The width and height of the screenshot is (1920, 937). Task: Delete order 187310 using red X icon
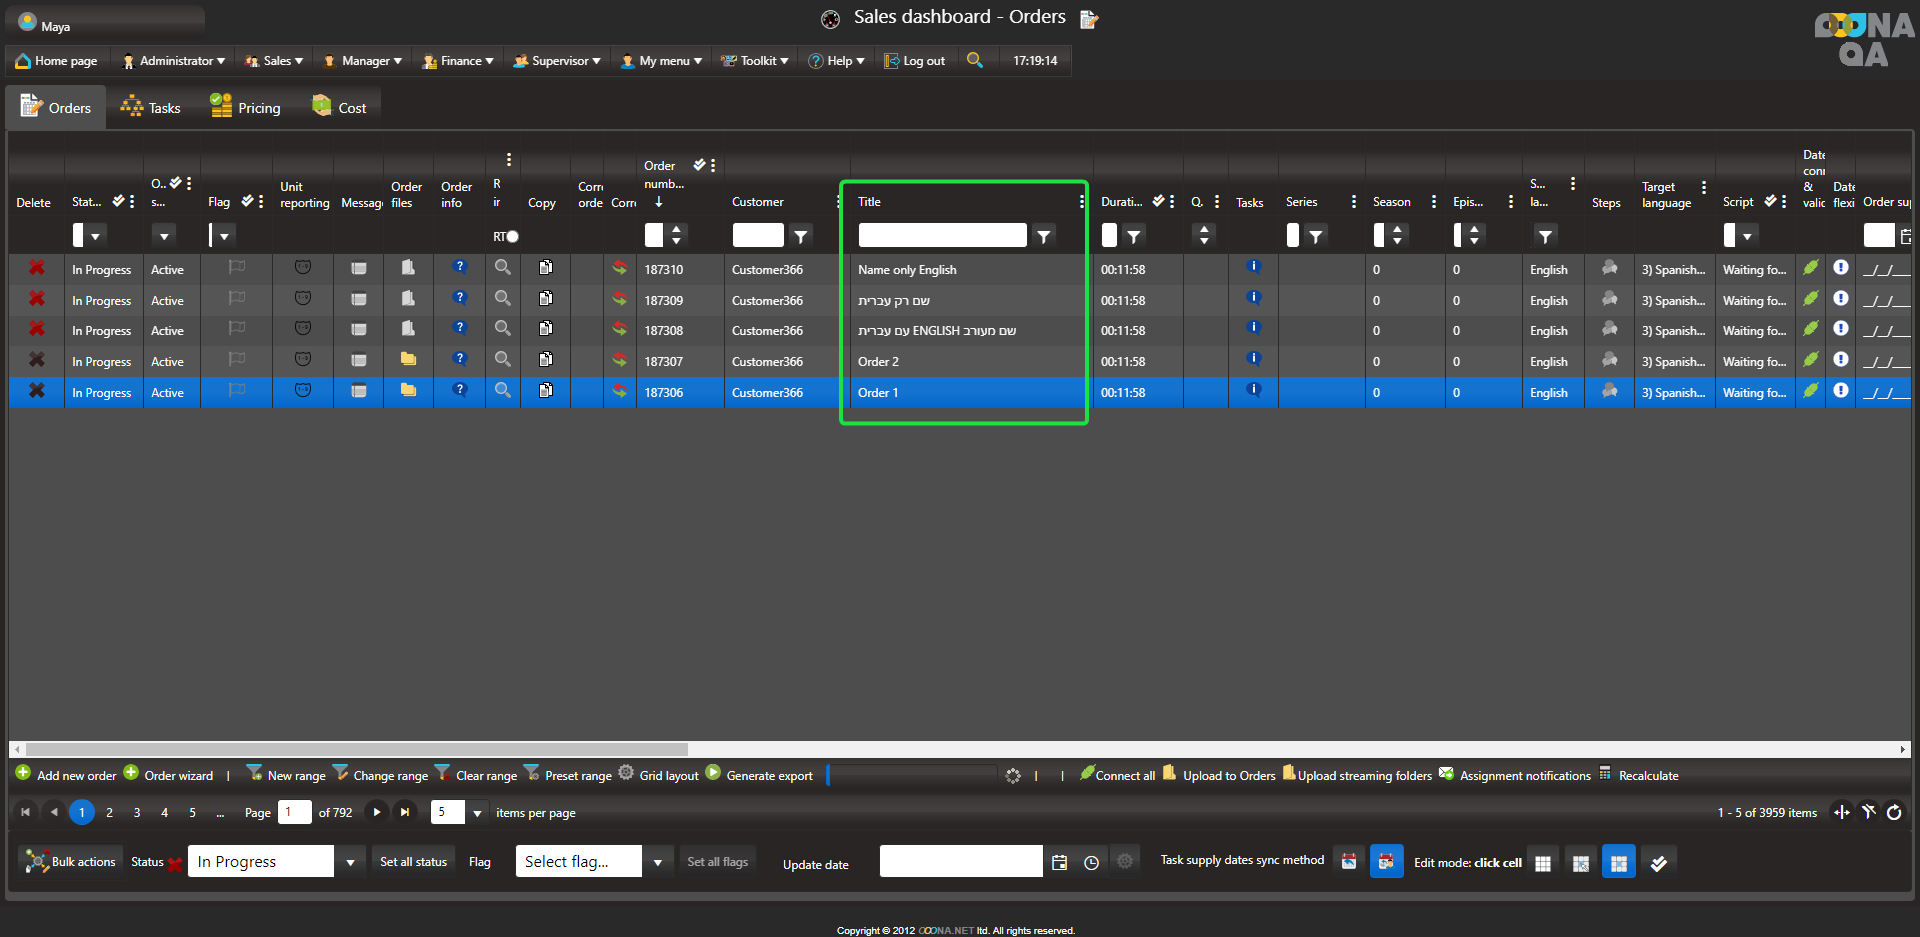point(36,268)
